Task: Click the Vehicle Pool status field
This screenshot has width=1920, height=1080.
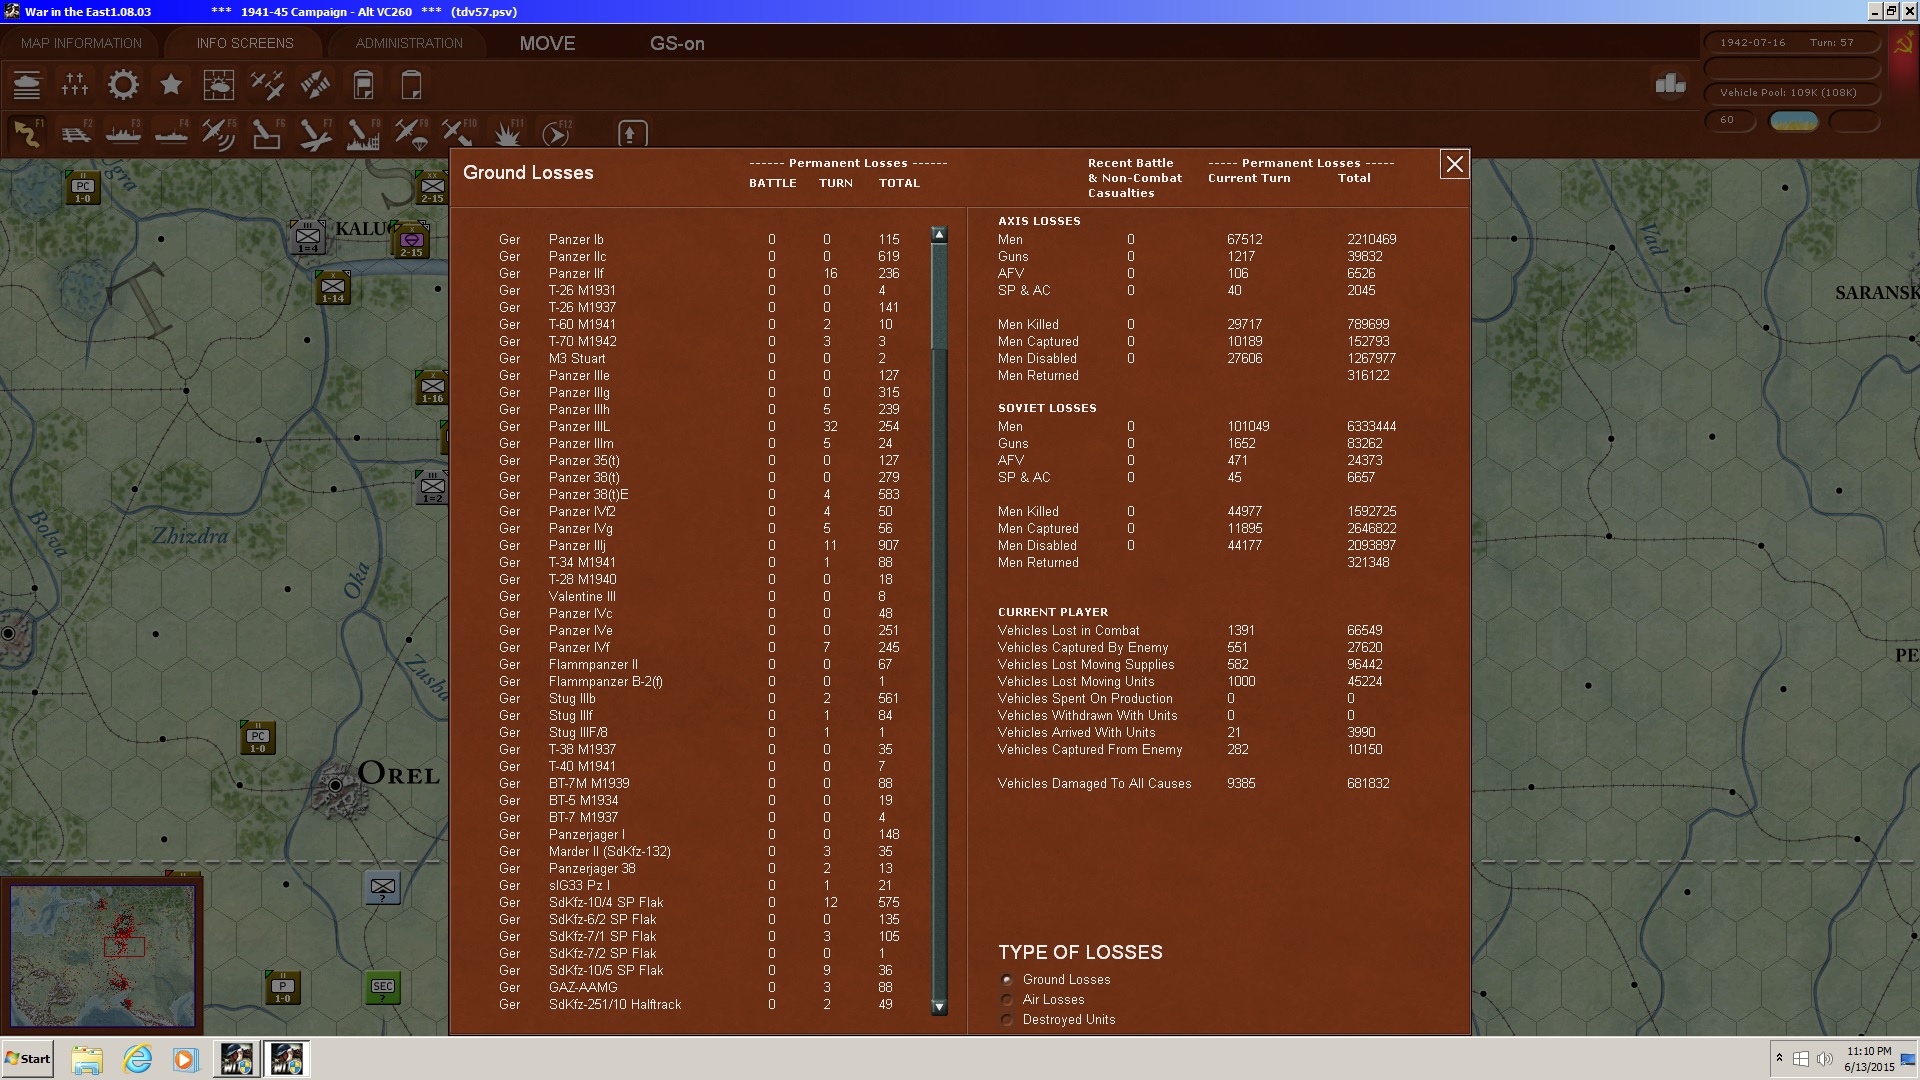Action: pyautogui.click(x=1791, y=93)
